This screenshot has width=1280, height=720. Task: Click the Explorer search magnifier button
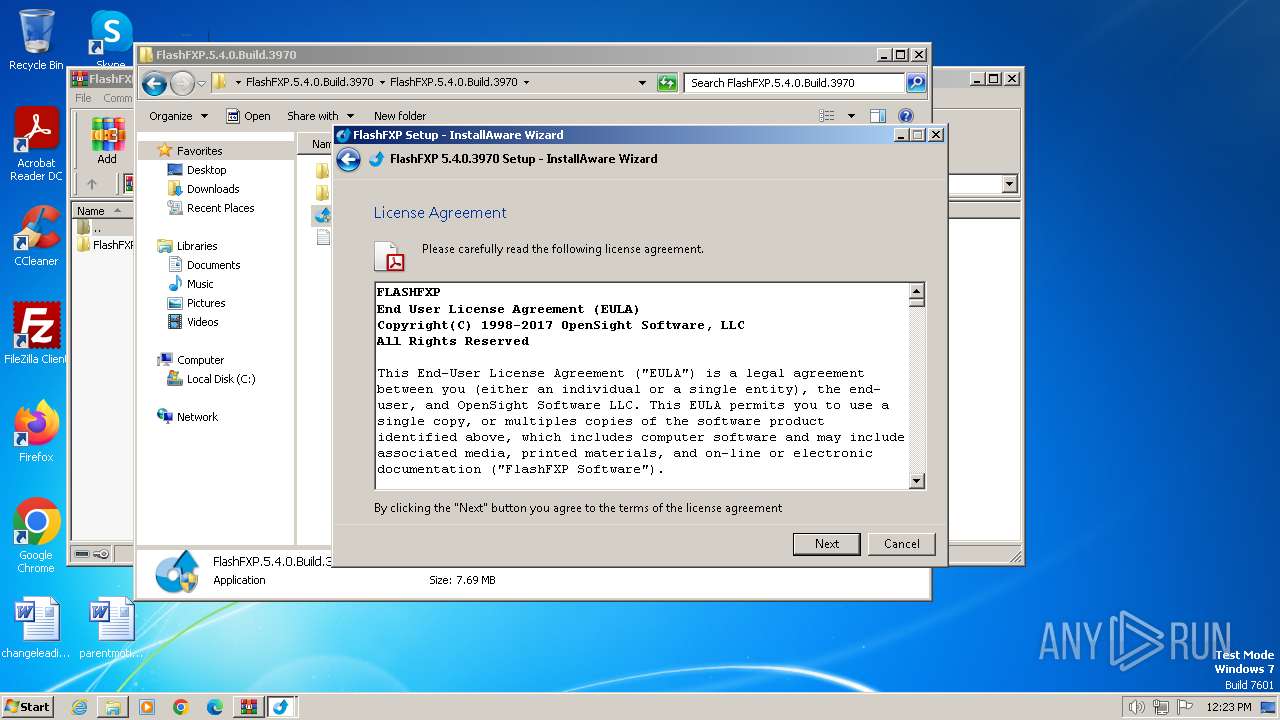pyautogui.click(x=916, y=83)
